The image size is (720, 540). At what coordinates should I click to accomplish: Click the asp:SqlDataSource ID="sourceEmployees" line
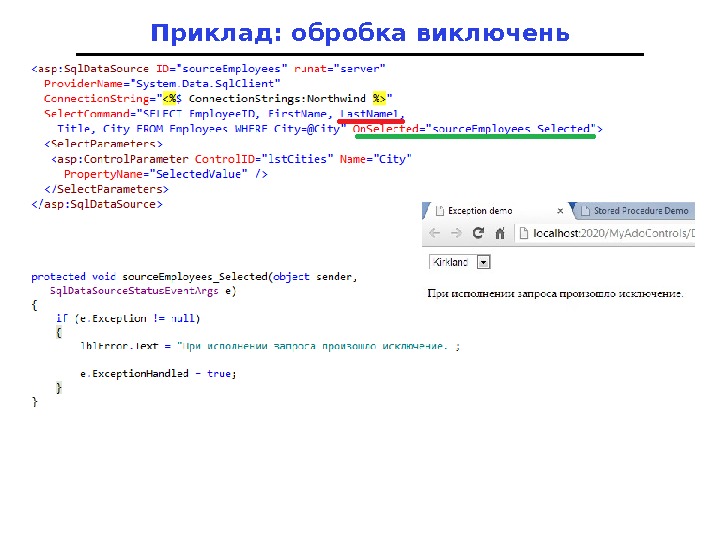coord(208,69)
